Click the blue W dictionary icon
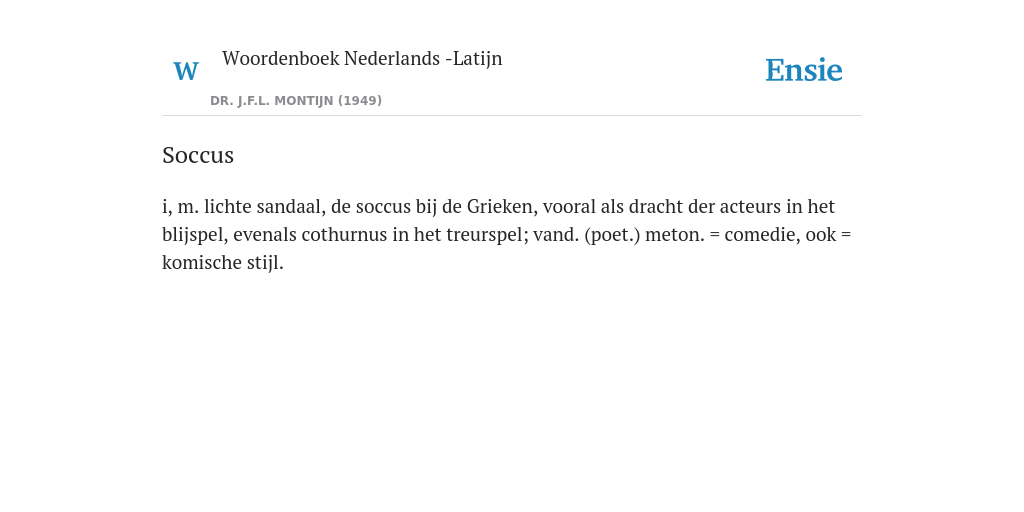 186,71
